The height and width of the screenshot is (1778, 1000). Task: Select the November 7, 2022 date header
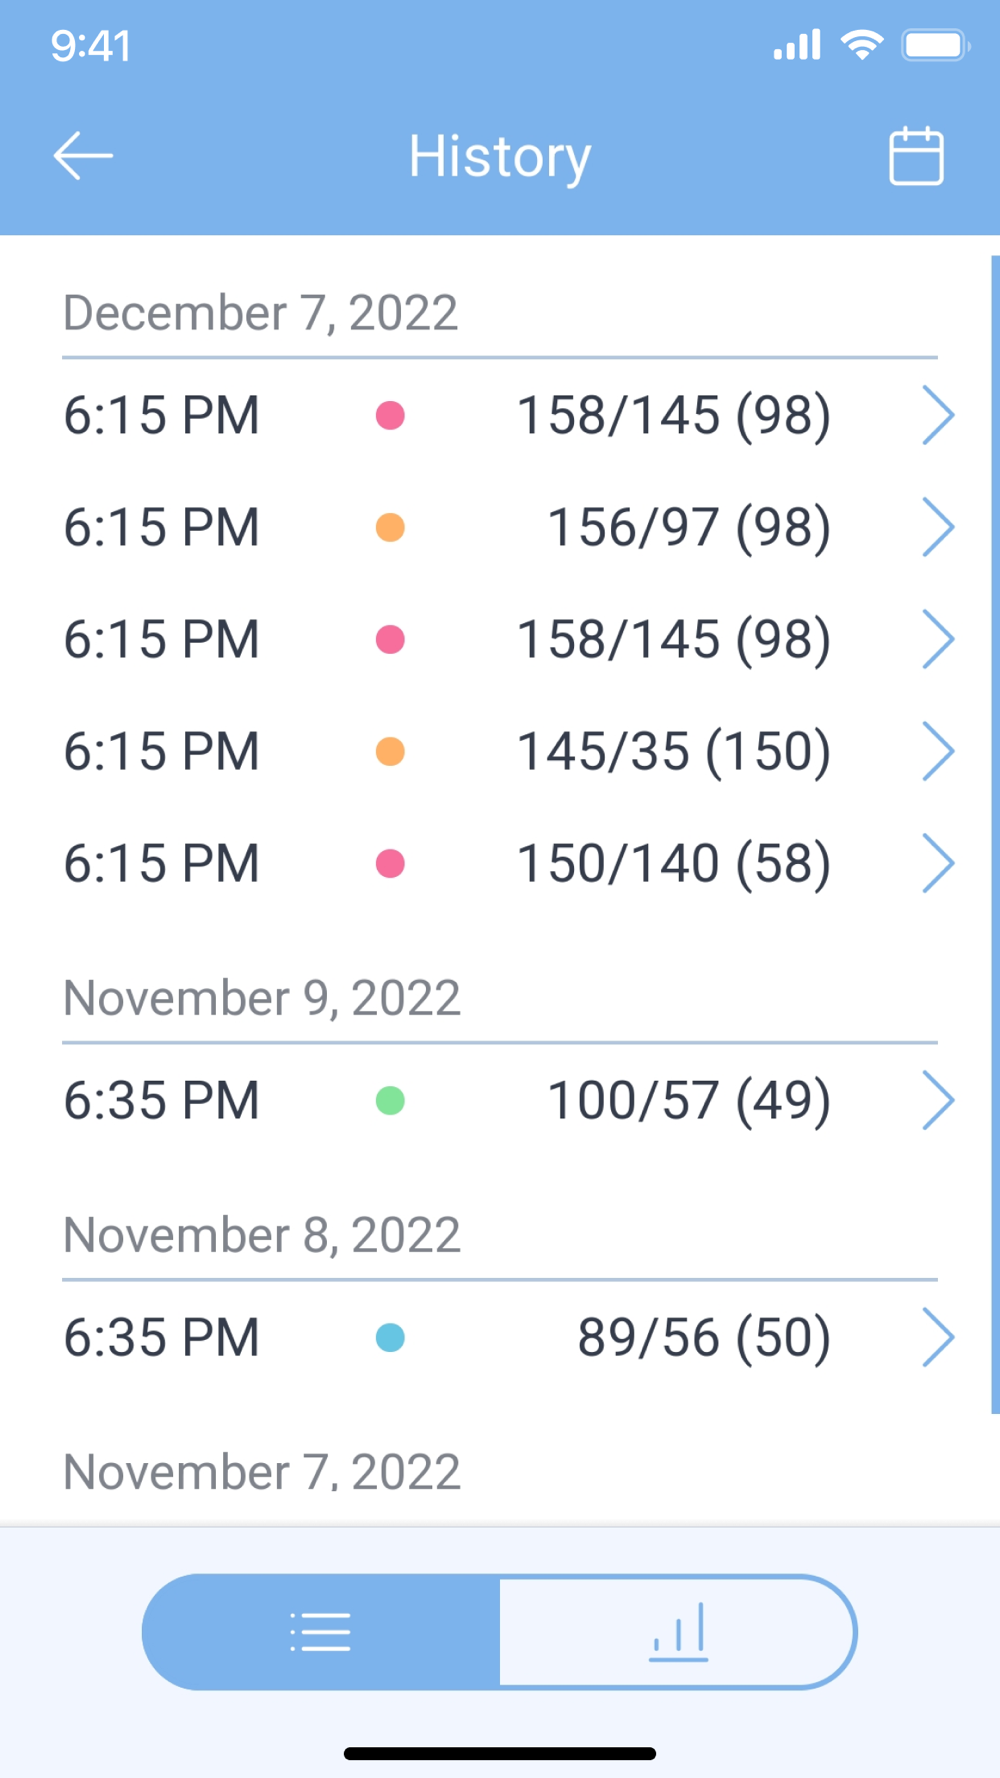point(262,1472)
